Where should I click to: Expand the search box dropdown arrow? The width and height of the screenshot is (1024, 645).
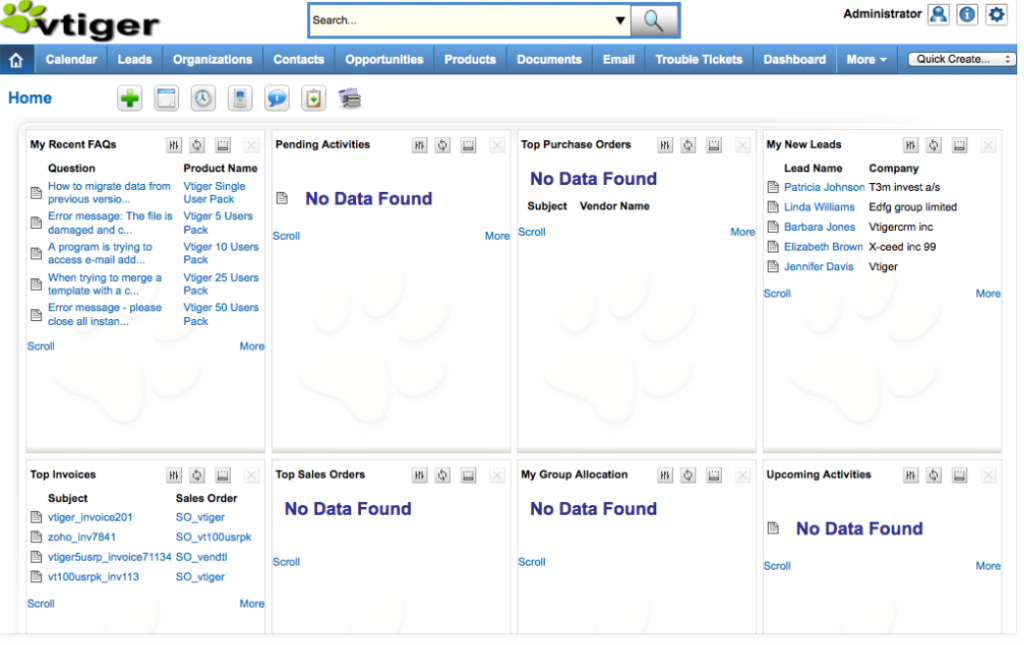click(x=620, y=20)
